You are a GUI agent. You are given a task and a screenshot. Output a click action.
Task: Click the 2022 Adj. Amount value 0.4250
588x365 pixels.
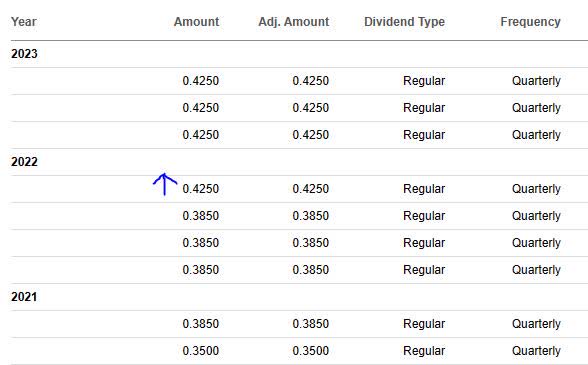tap(310, 189)
